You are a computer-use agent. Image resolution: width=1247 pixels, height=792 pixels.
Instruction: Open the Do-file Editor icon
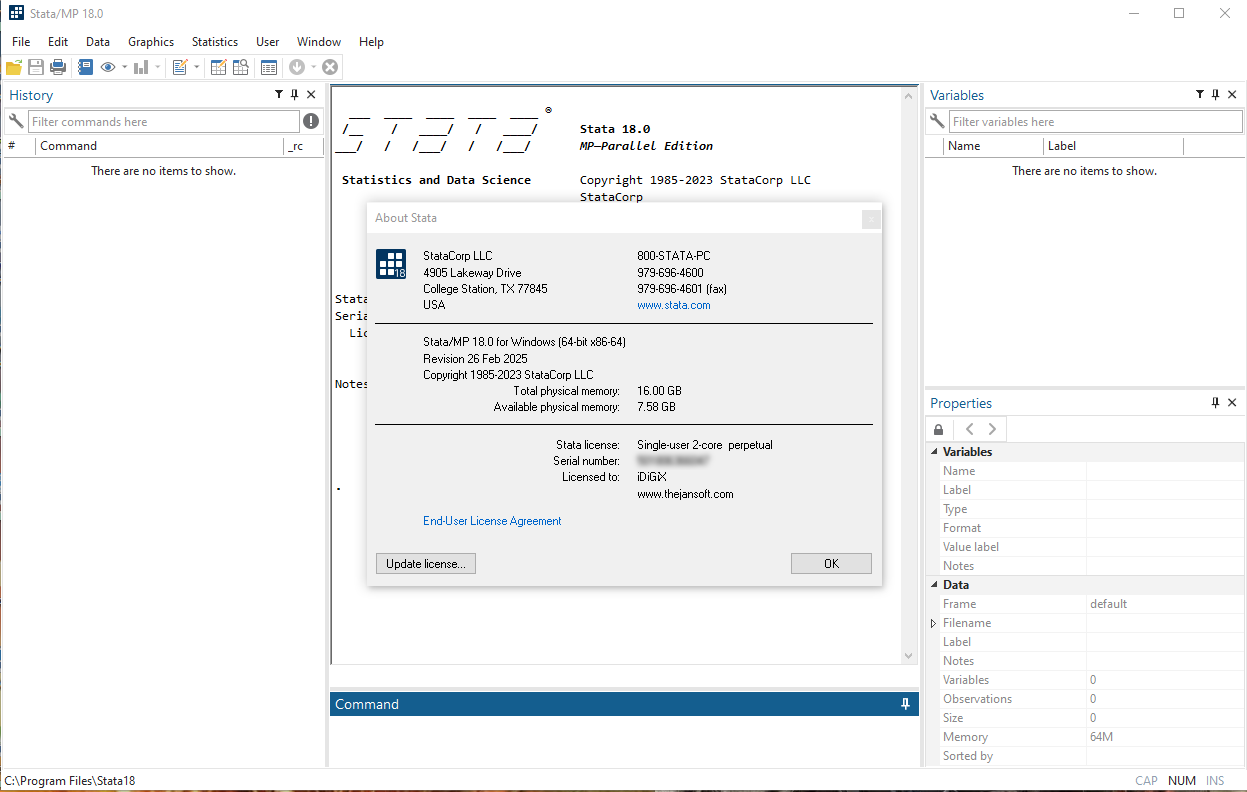click(x=180, y=67)
